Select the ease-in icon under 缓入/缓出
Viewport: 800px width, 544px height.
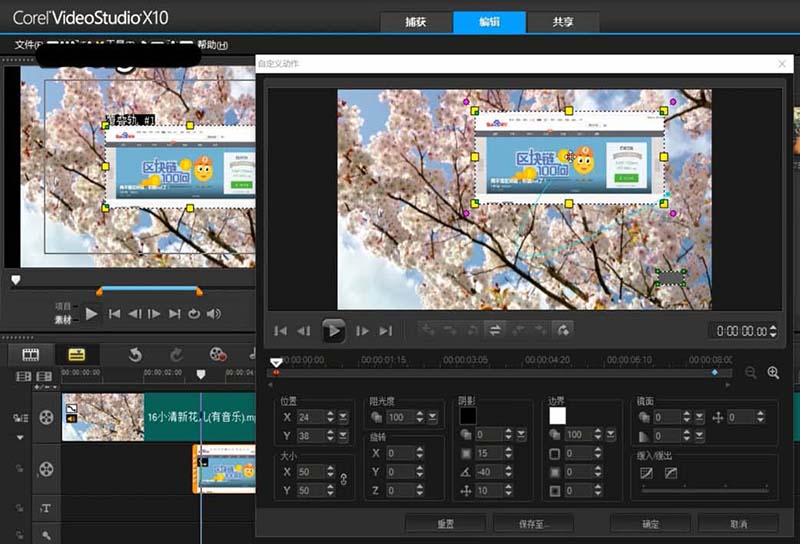point(646,472)
